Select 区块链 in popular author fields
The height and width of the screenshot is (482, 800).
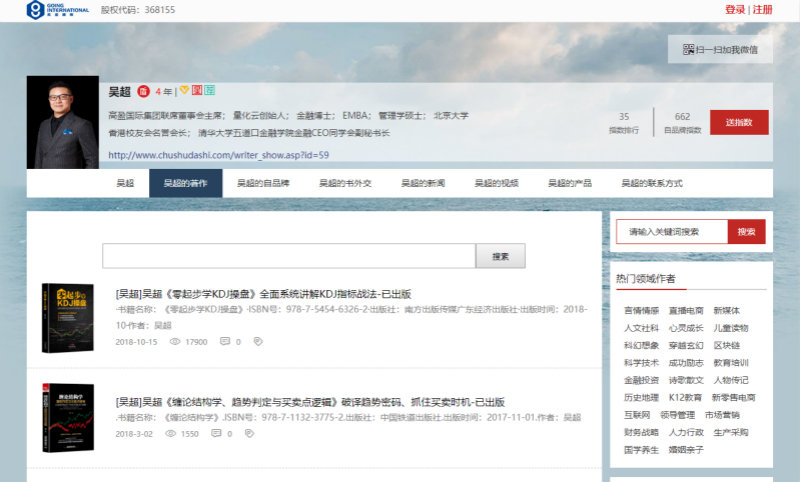click(x=726, y=345)
